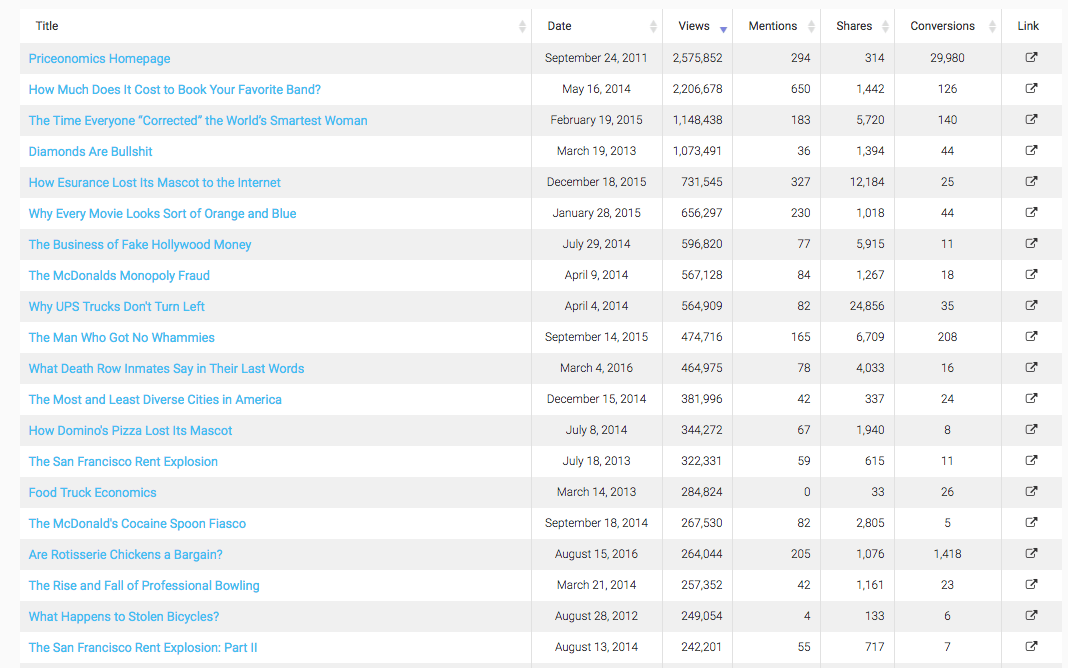This screenshot has width=1068, height=668.
Task: Open 'How Esurance Lost Its Mascot to the Internet'
Action: [155, 182]
